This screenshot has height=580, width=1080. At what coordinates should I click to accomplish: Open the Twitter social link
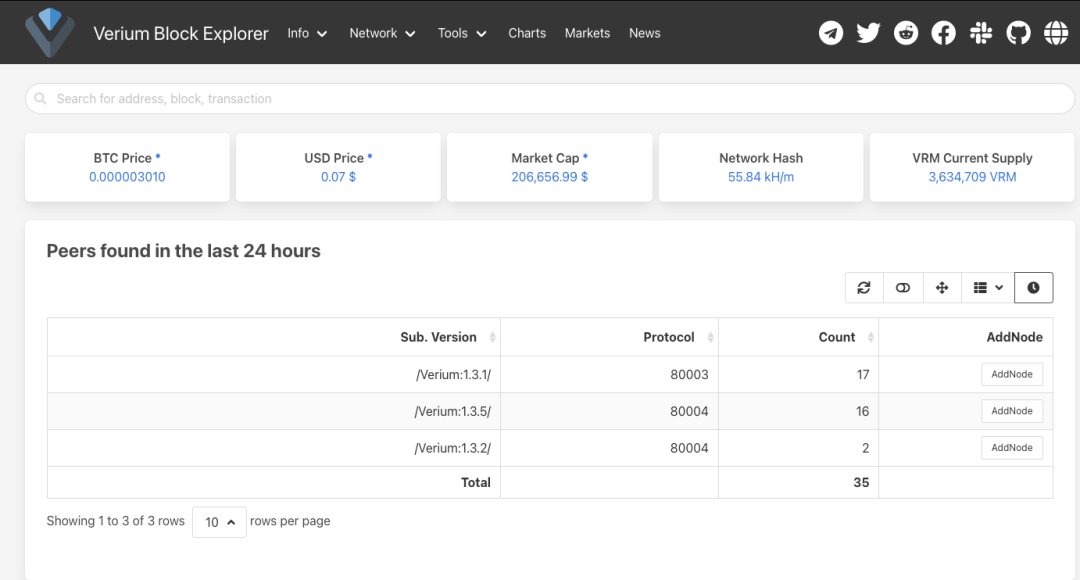point(868,32)
